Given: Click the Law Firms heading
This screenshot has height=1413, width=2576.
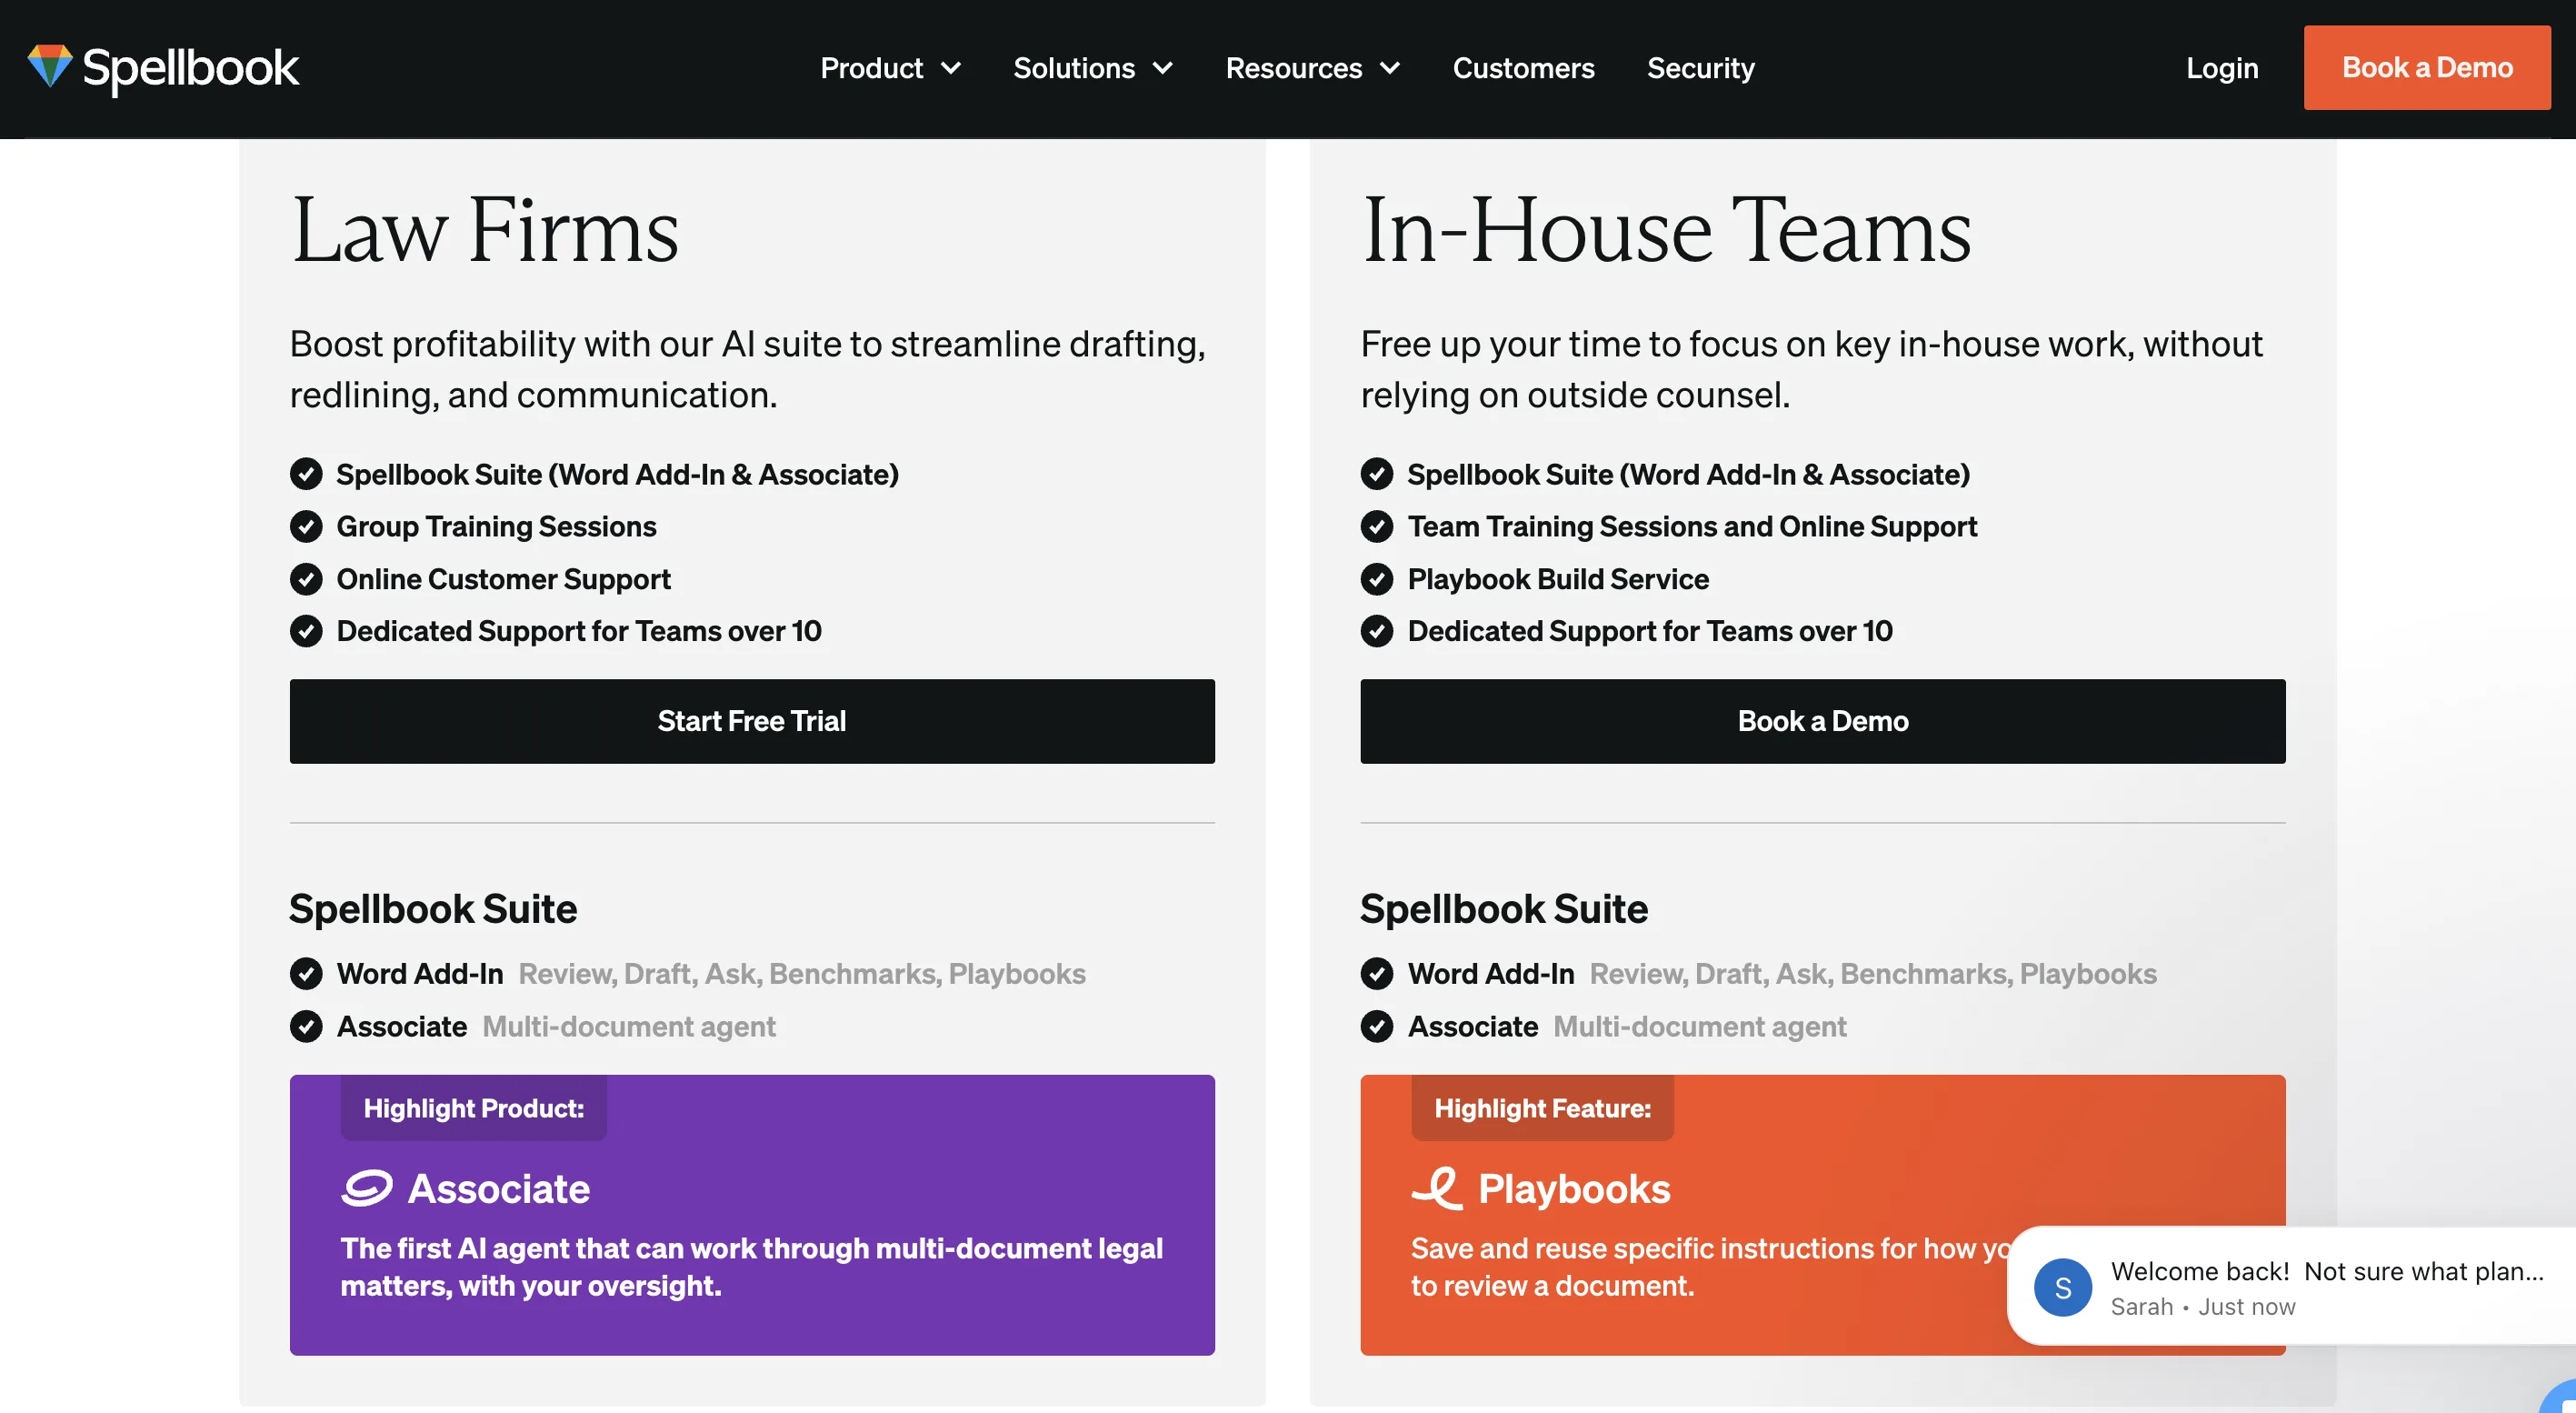Looking at the screenshot, I should (485, 231).
